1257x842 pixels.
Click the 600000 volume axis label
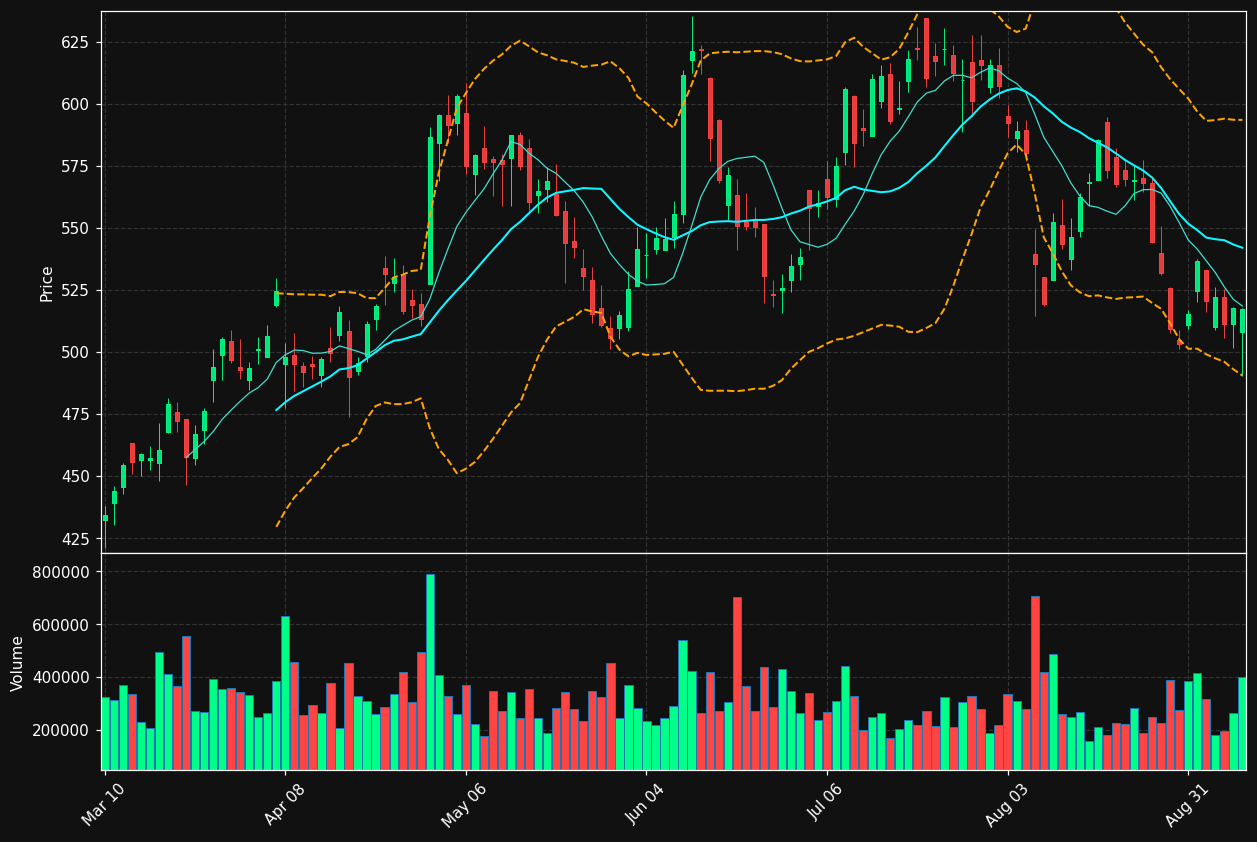pyautogui.click(x=62, y=626)
